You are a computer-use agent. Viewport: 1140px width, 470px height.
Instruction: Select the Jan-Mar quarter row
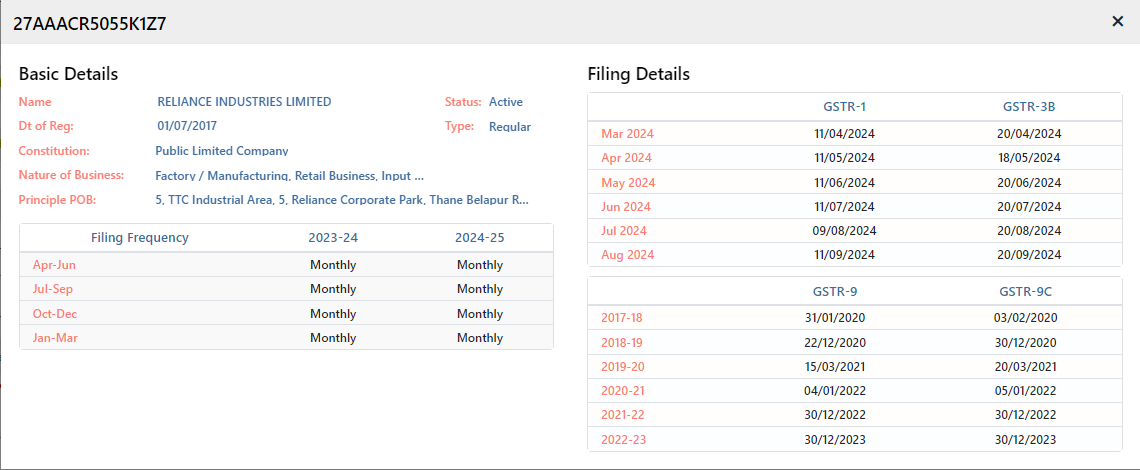[286, 338]
